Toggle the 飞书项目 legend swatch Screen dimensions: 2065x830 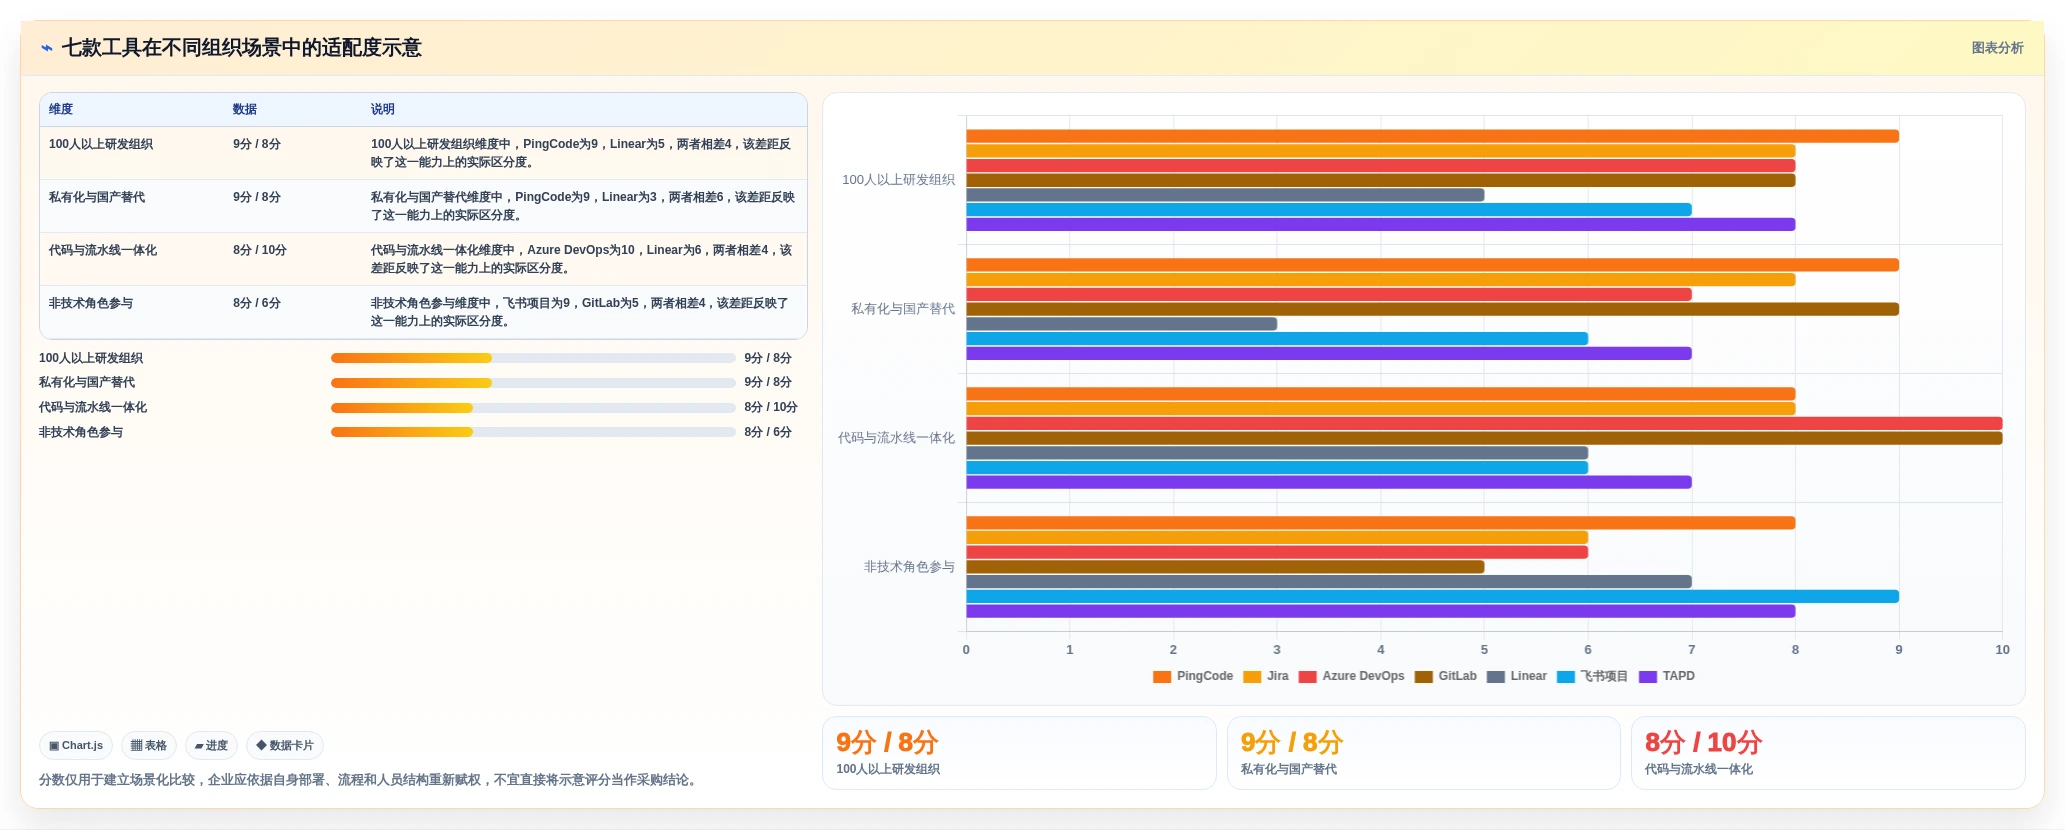tap(1566, 677)
